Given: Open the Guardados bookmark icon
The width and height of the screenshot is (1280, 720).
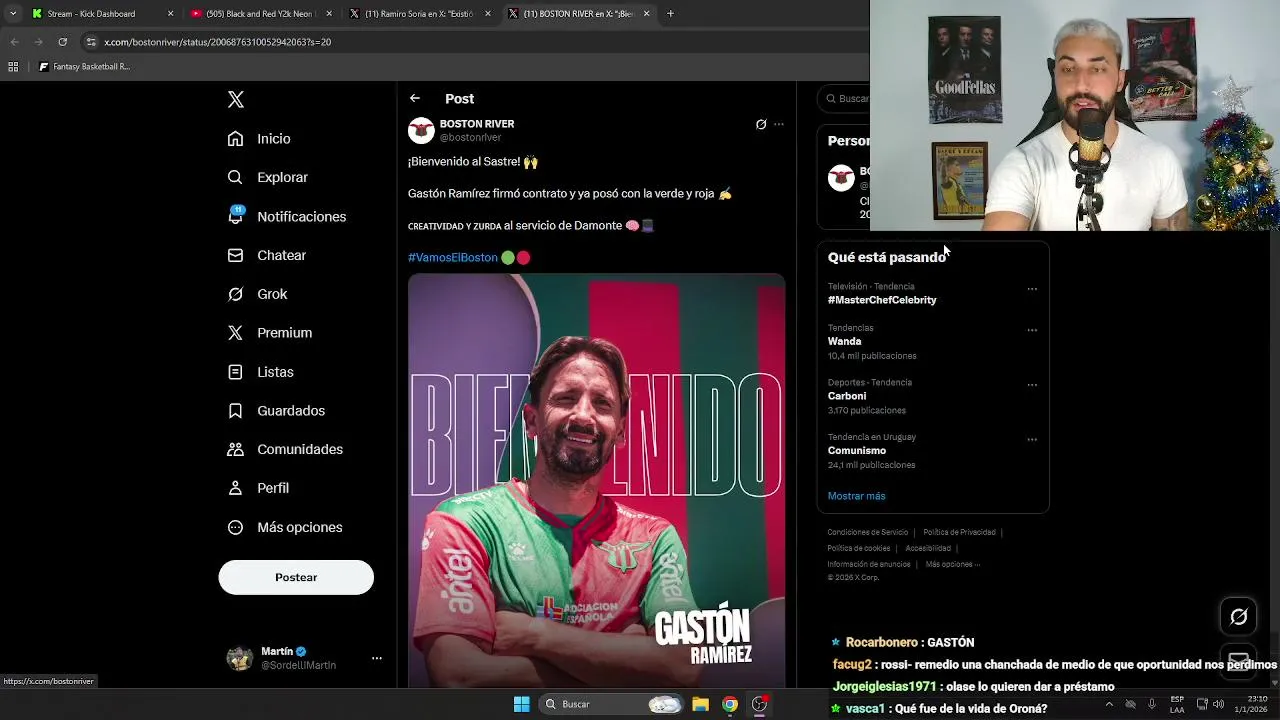Looking at the screenshot, I should [x=235, y=411].
